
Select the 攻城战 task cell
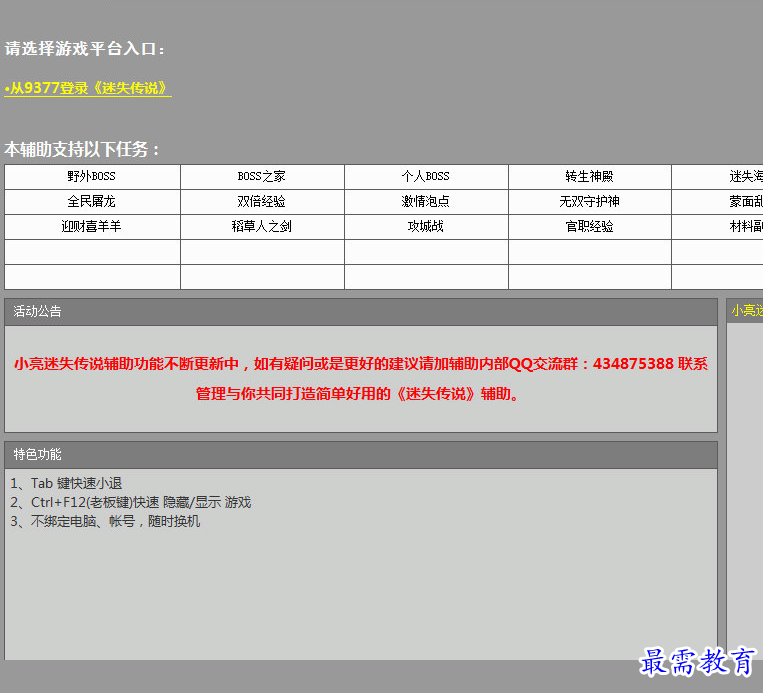pyautogui.click(x=426, y=226)
